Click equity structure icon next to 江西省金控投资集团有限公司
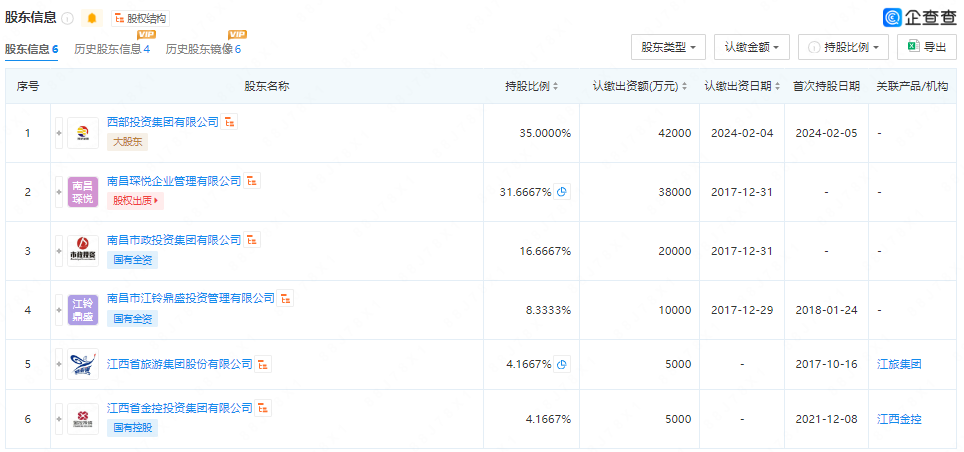The image size is (964, 452). pyautogui.click(x=263, y=408)
